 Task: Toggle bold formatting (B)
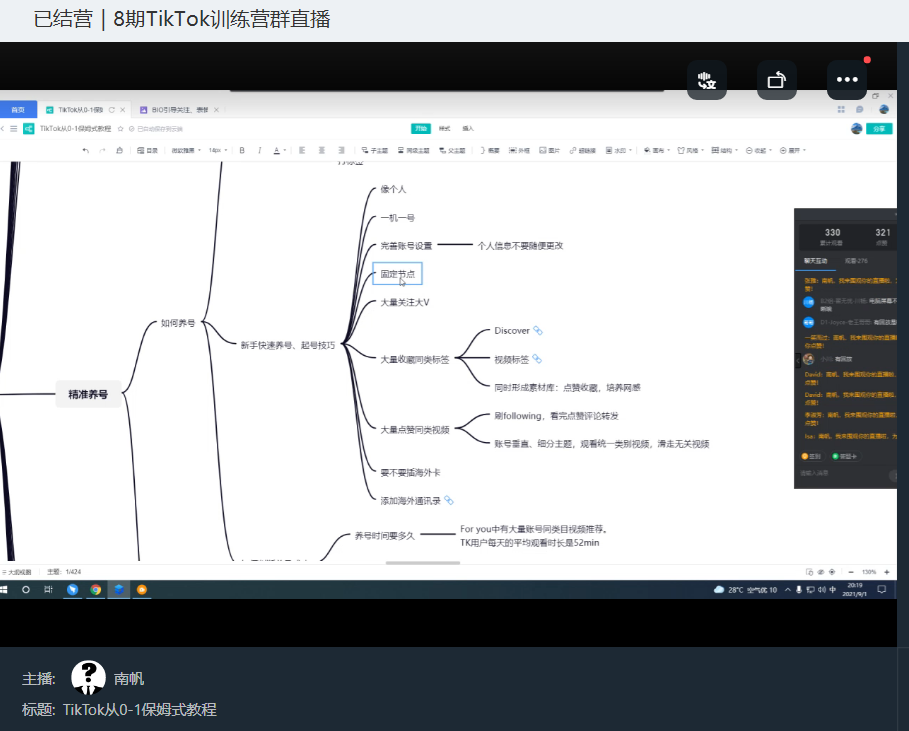pyautogui.click(x=242, y=150)
